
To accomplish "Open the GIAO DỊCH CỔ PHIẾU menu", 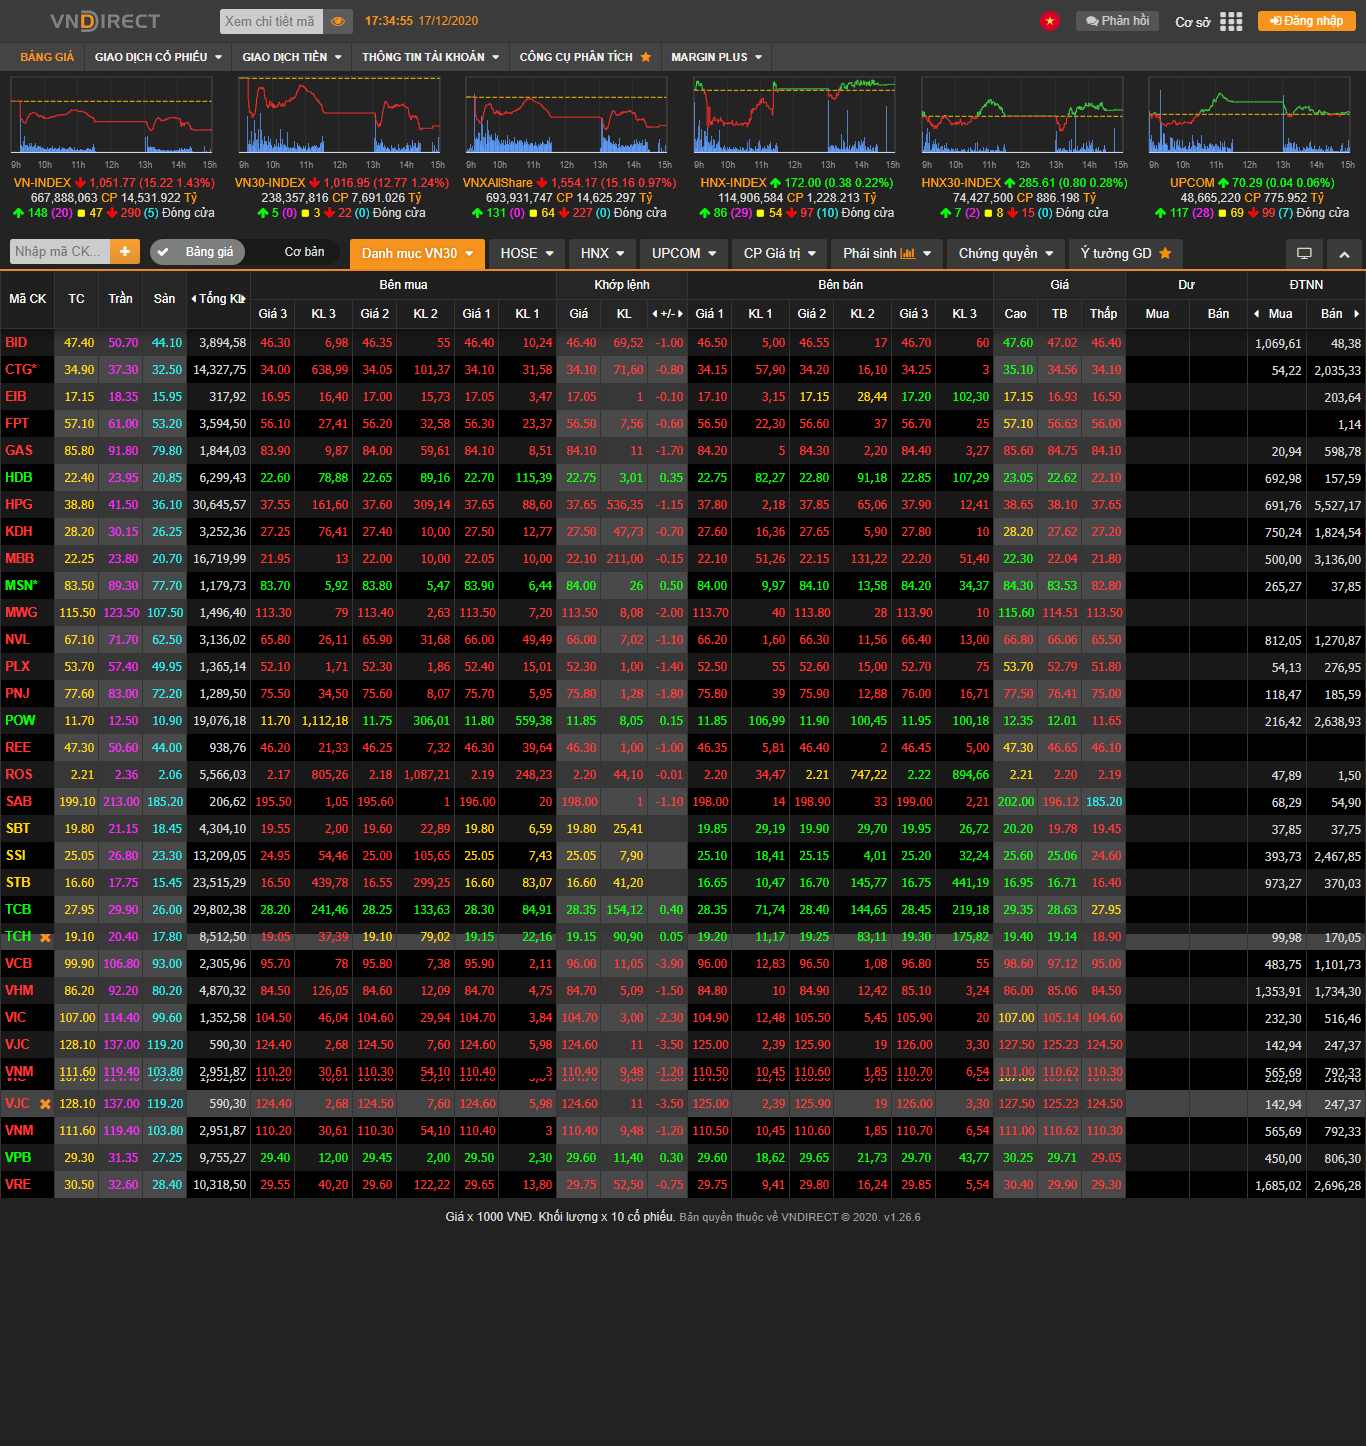I will (158, 57).
